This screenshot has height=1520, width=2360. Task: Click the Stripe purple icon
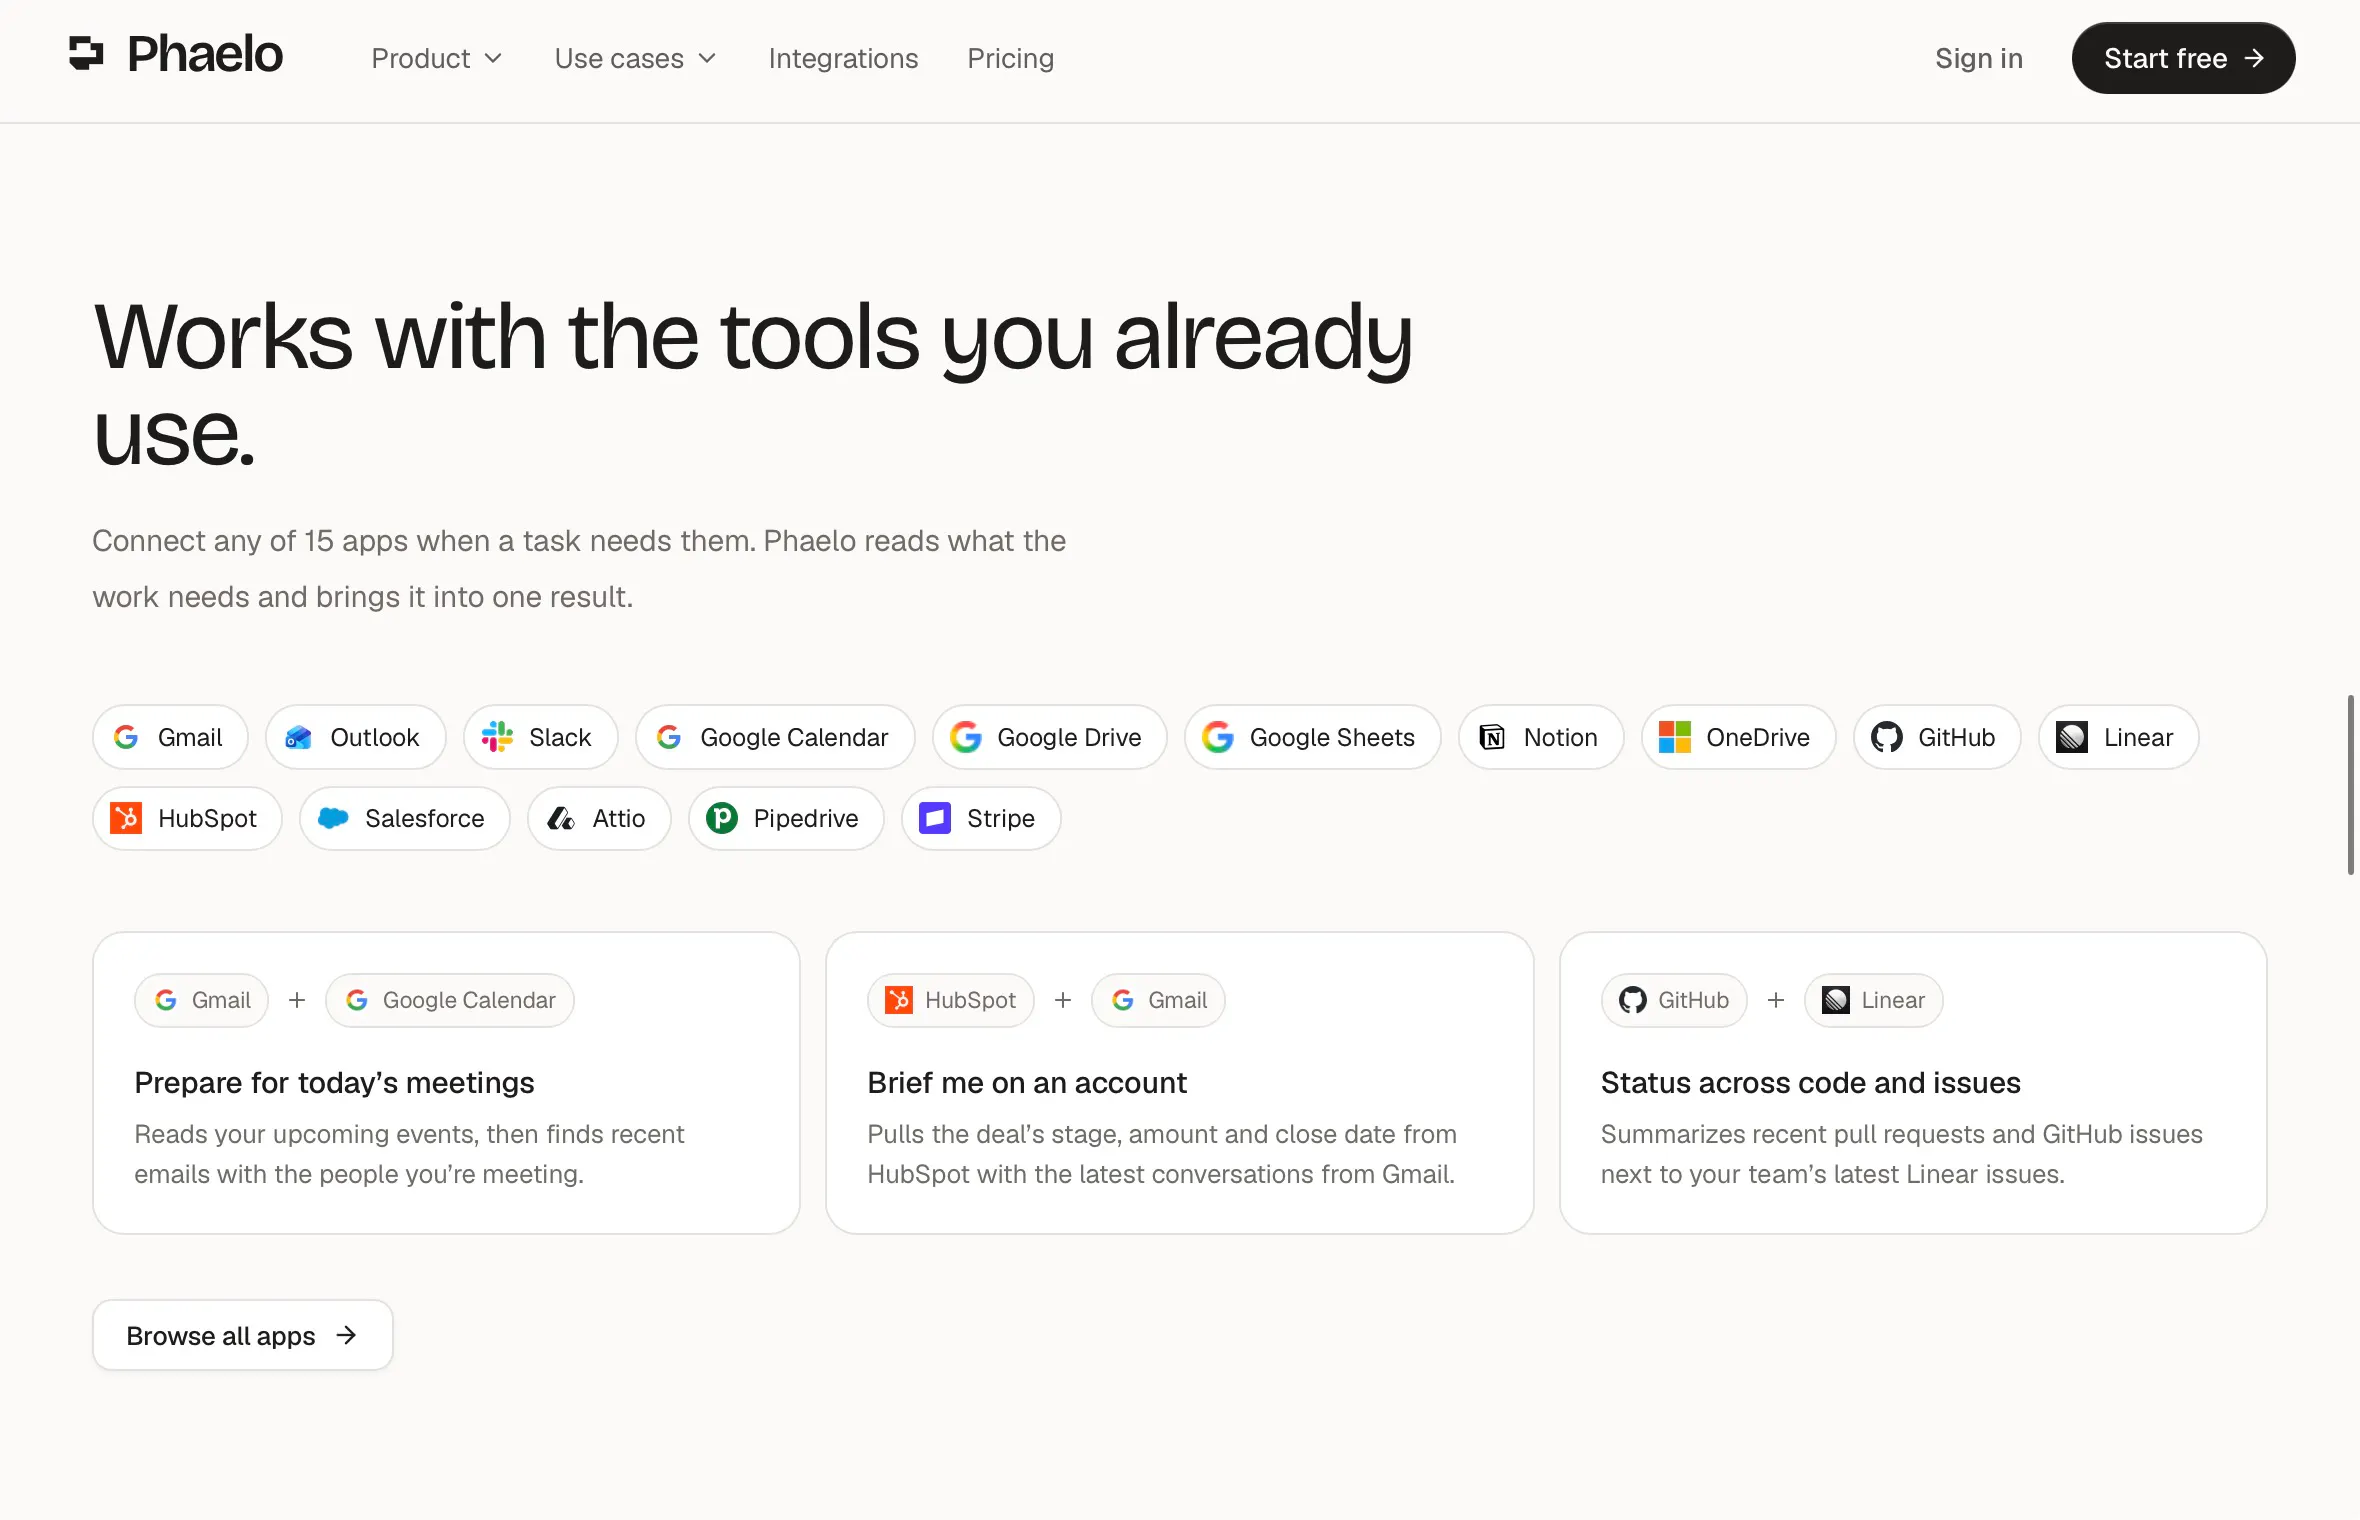pyautogui.click(x=935, y=818)
